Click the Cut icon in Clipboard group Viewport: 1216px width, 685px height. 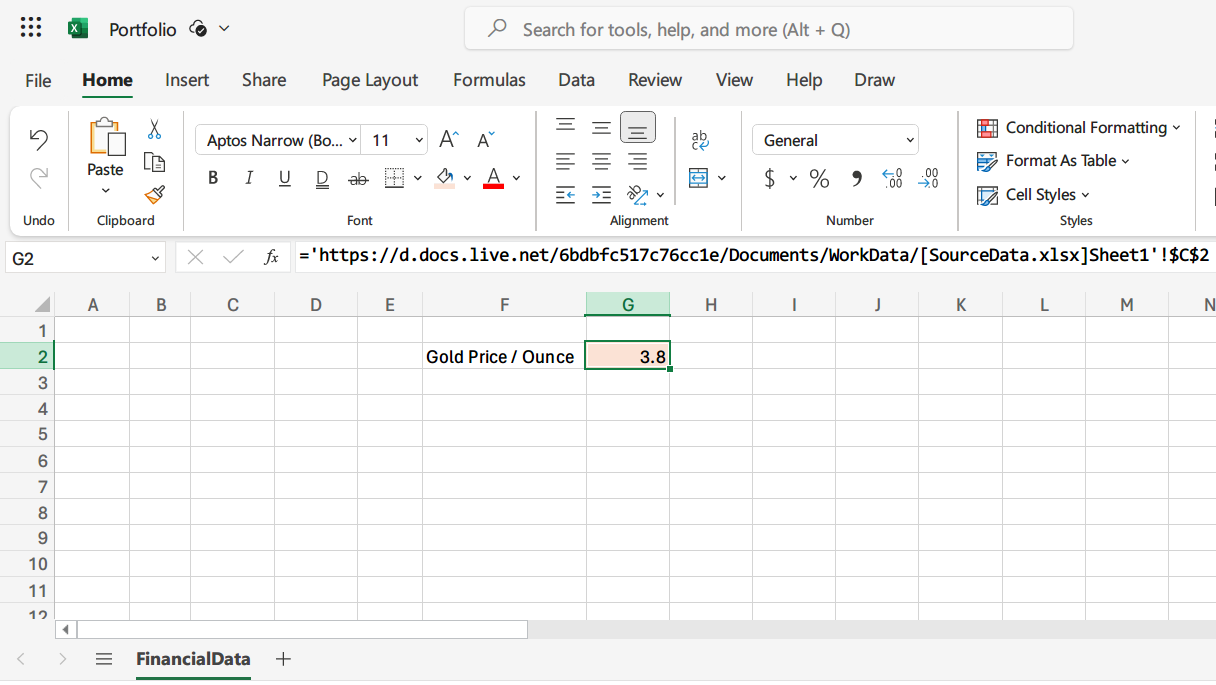coord(155,130)
